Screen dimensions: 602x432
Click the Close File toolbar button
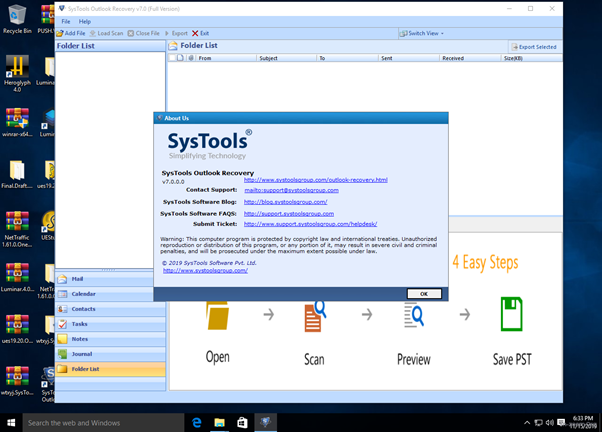144,33
